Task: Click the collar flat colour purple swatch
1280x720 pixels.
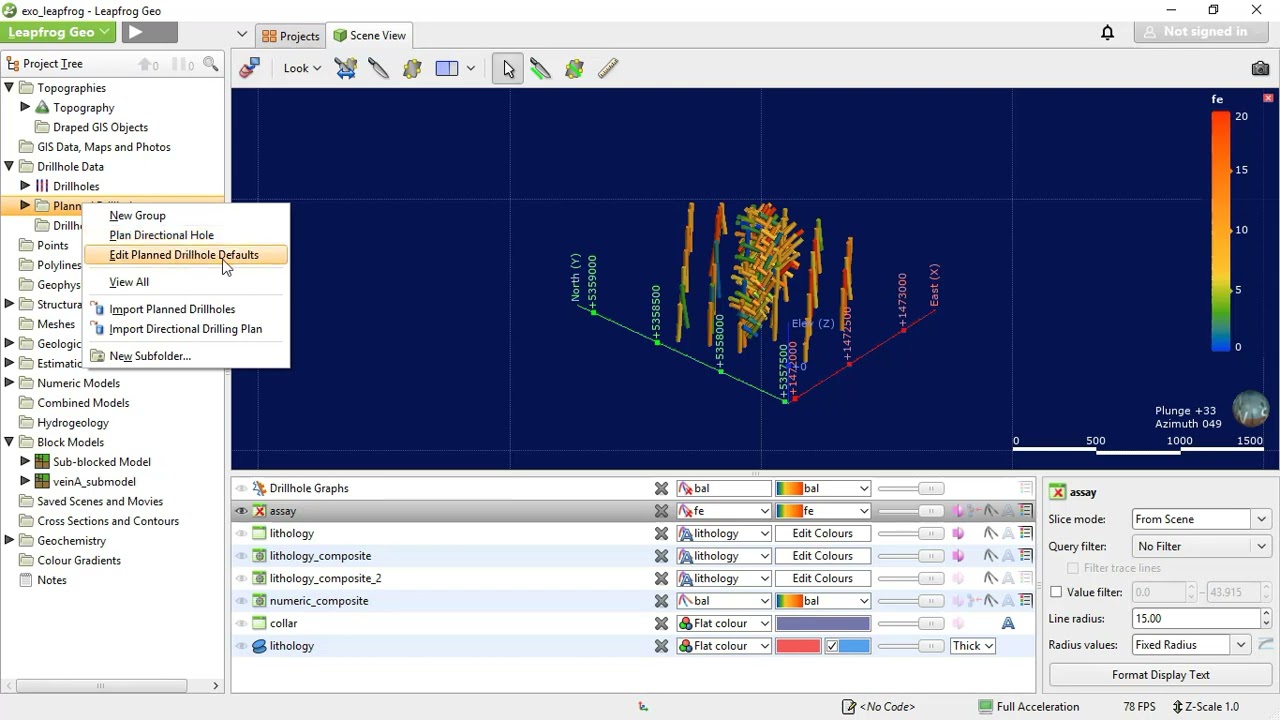Action: pyautogui.click(x=822, y=624)
